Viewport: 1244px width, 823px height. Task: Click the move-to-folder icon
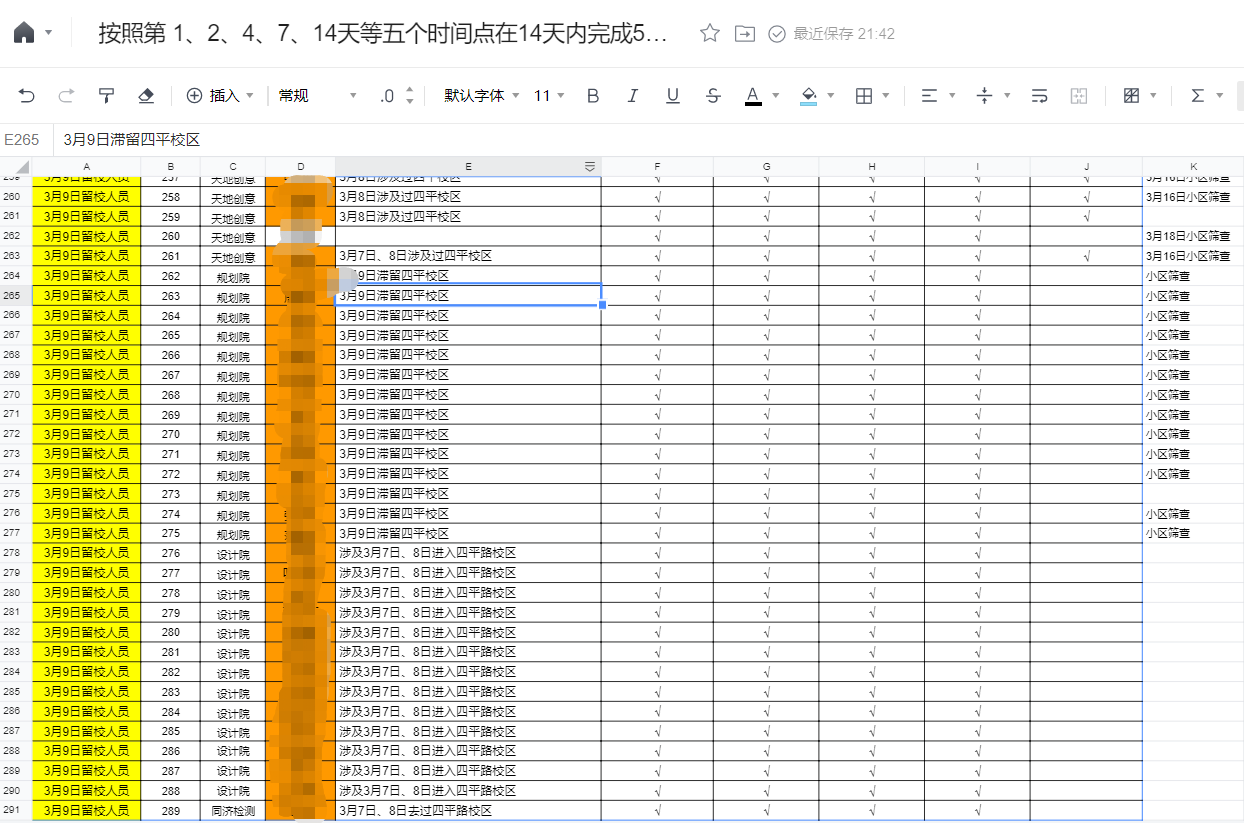tap(744, 34)
